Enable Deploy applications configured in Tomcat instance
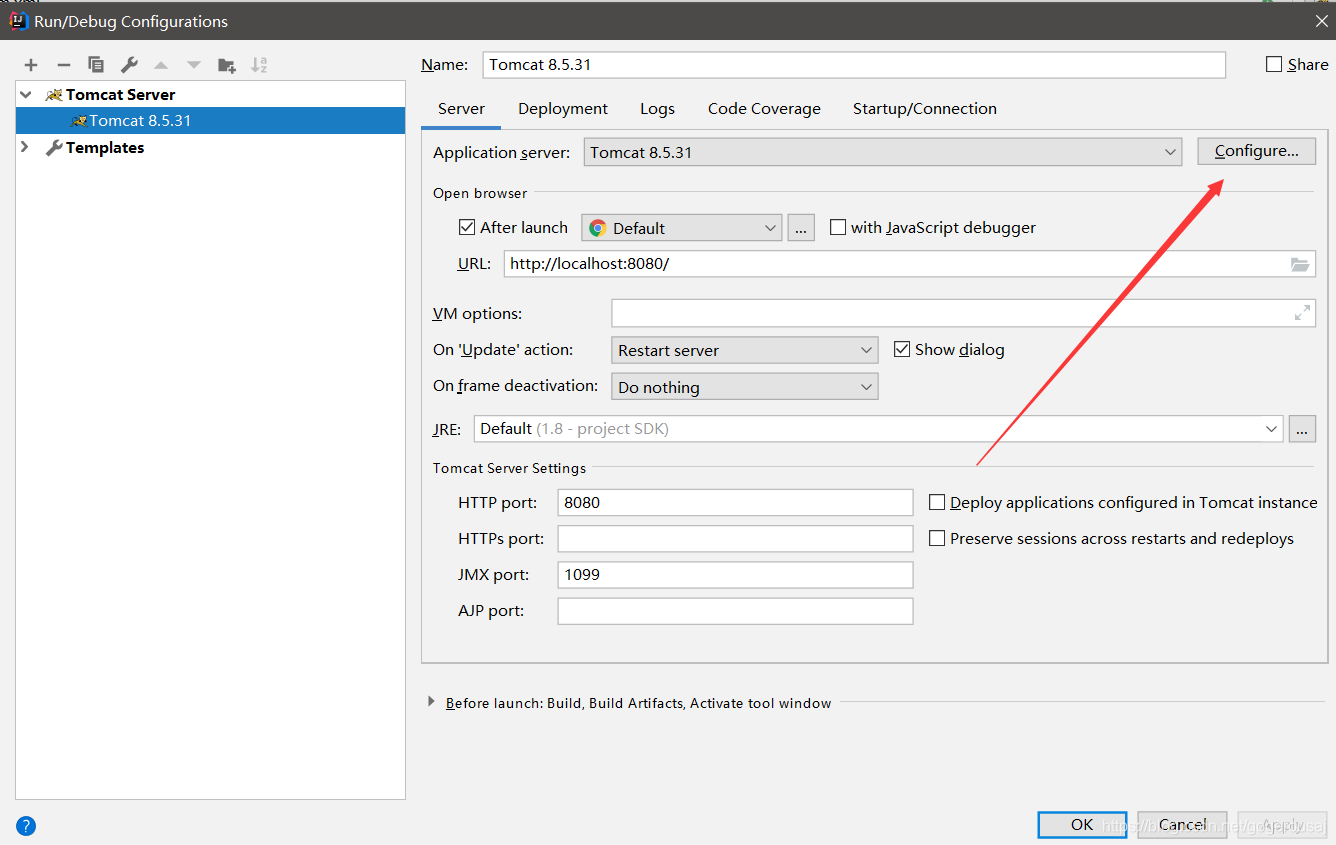Viewport: 1336px width, 845px height. (x=937, y=502)
